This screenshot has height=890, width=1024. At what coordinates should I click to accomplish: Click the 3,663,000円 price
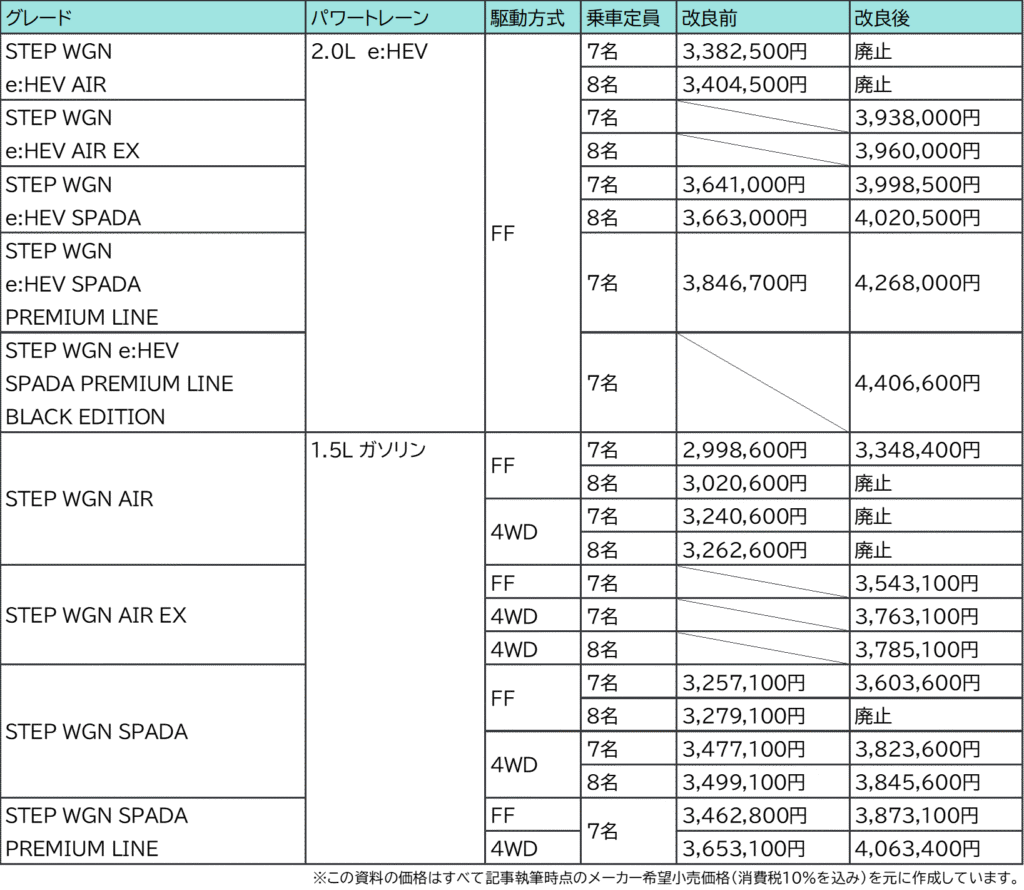point(744,218)
